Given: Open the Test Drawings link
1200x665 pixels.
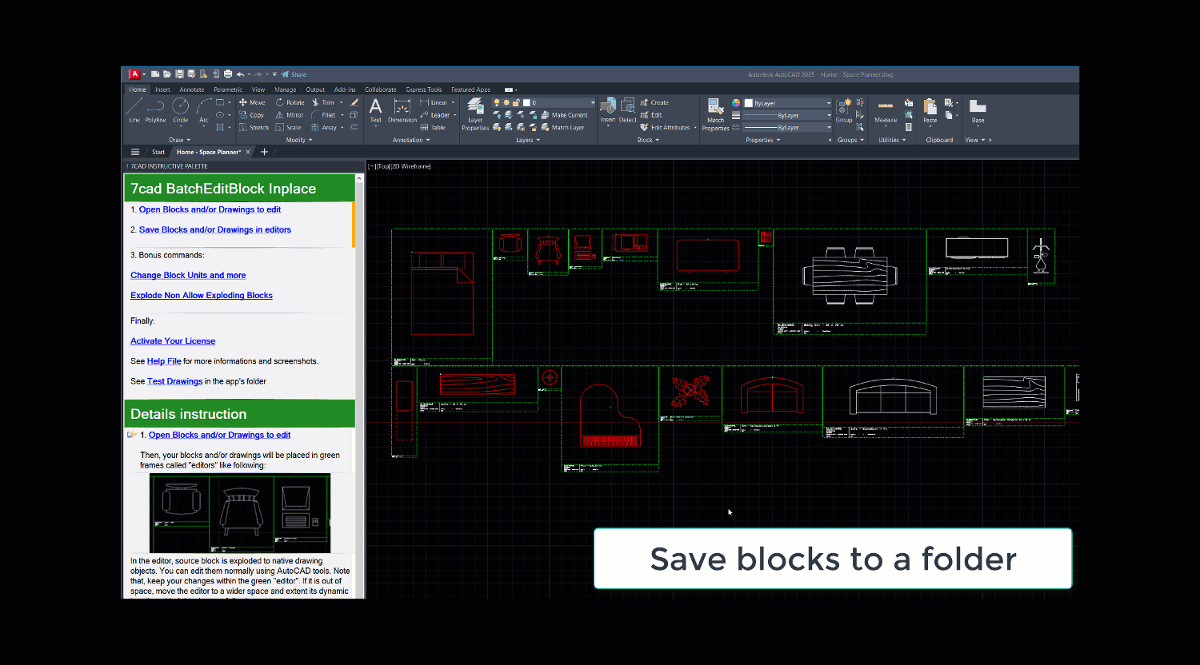Looking at the screenshot, I should (175, 381).
